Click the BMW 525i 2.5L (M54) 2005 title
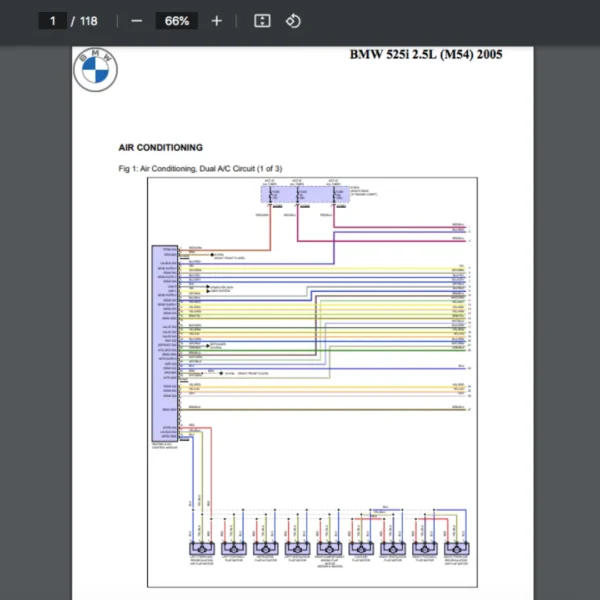The height and width of the screenshot is (600, 600). (425, 54)
